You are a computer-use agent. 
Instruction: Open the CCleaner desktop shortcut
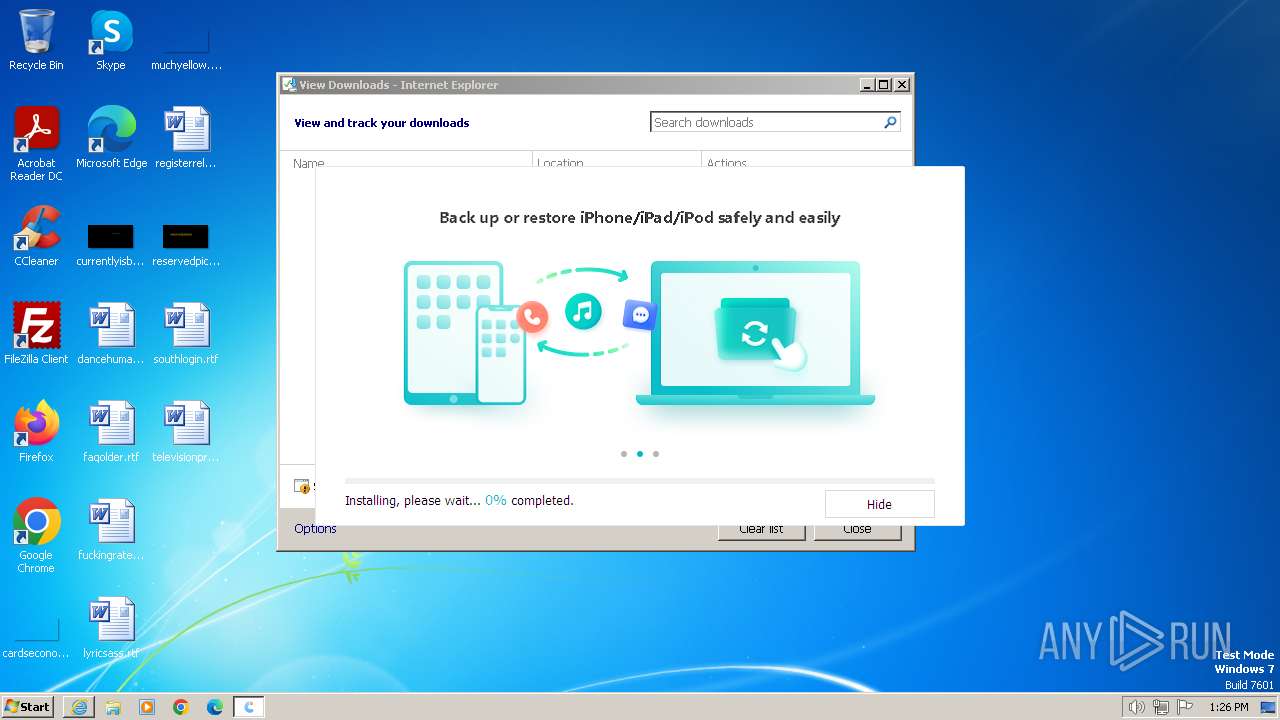coord(36,235)
